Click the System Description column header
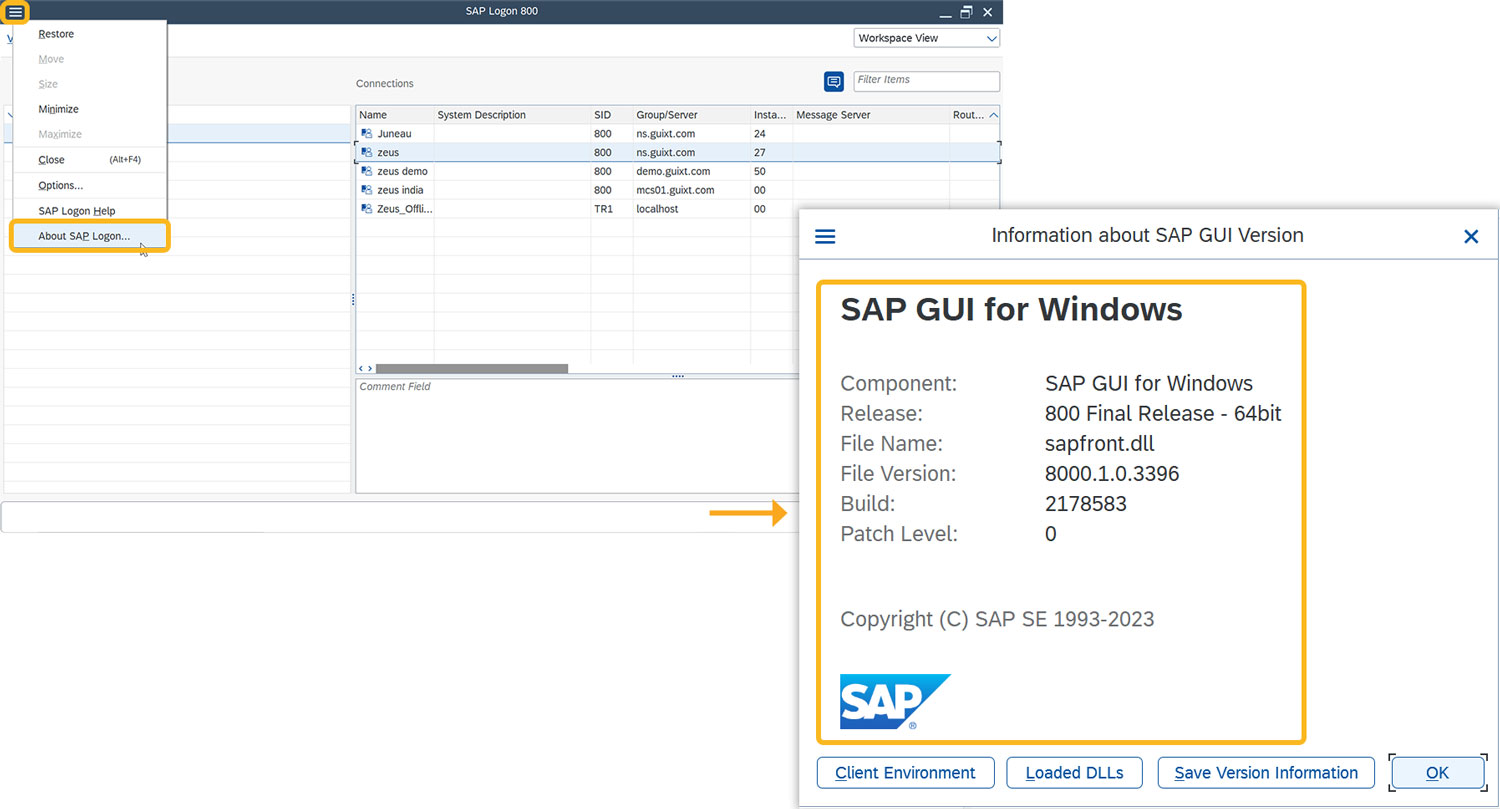 pyautogui.click(x=512, y=115)
